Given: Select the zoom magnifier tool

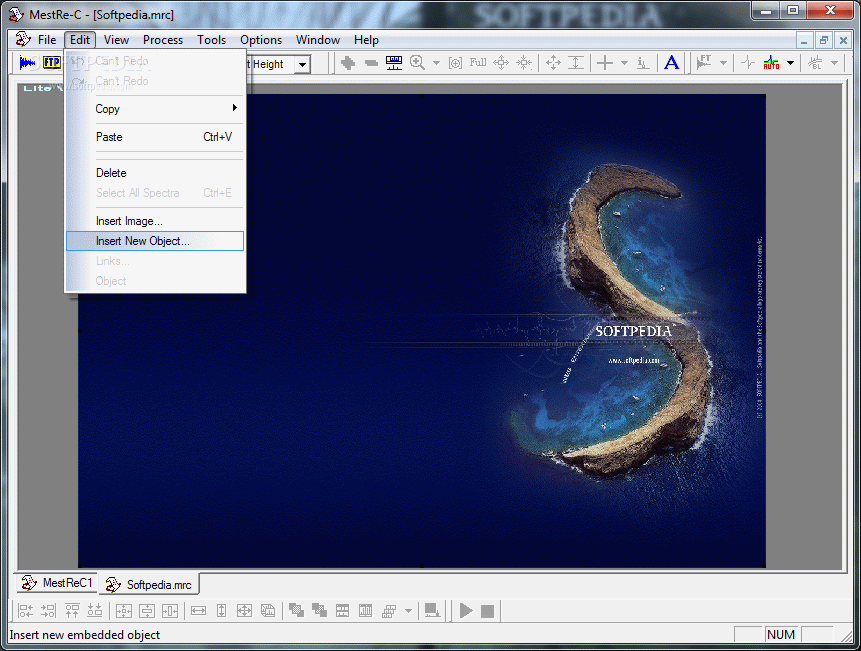Looking at the screenshot, I should pos(417,63).
